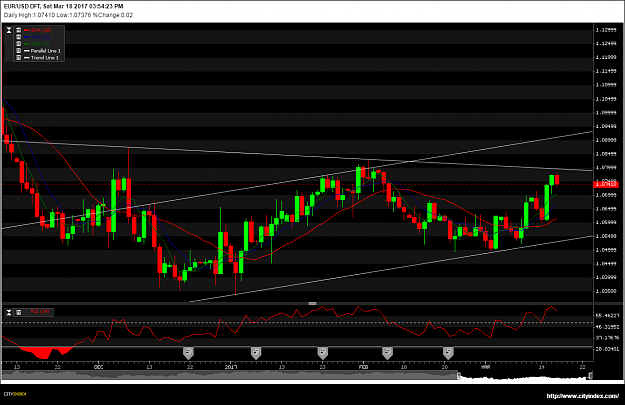Click the Daily High/Low summary line
The image size is (625, 405).
pos(68,15)
